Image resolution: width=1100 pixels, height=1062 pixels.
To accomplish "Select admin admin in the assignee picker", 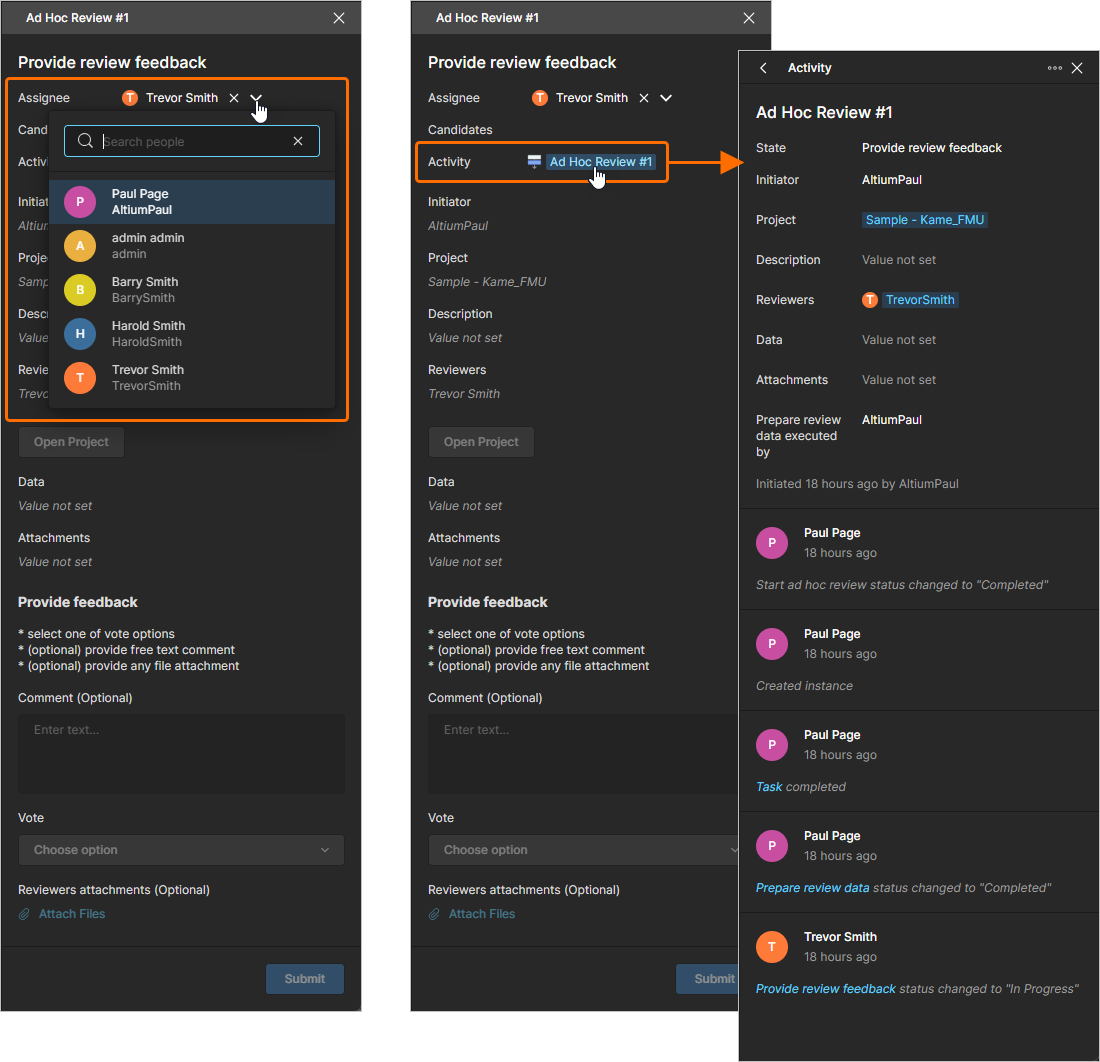I will pos(148,245).
